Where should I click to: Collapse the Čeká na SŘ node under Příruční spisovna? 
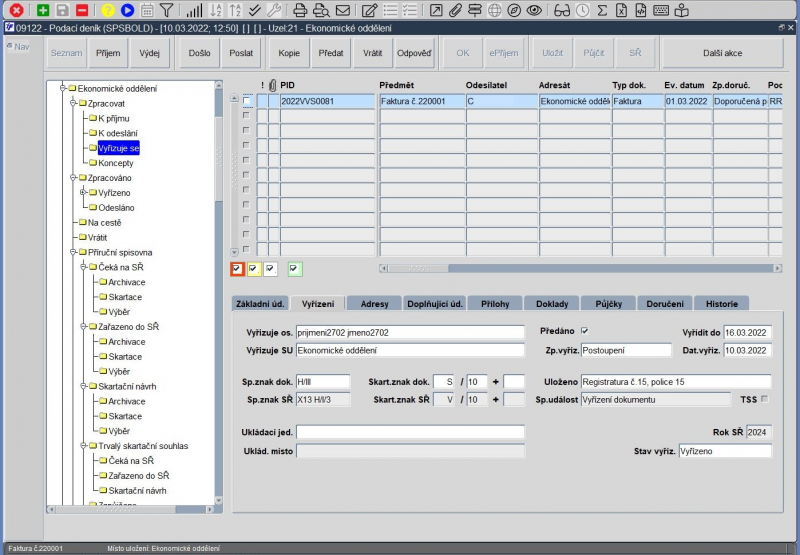[83, 267]
